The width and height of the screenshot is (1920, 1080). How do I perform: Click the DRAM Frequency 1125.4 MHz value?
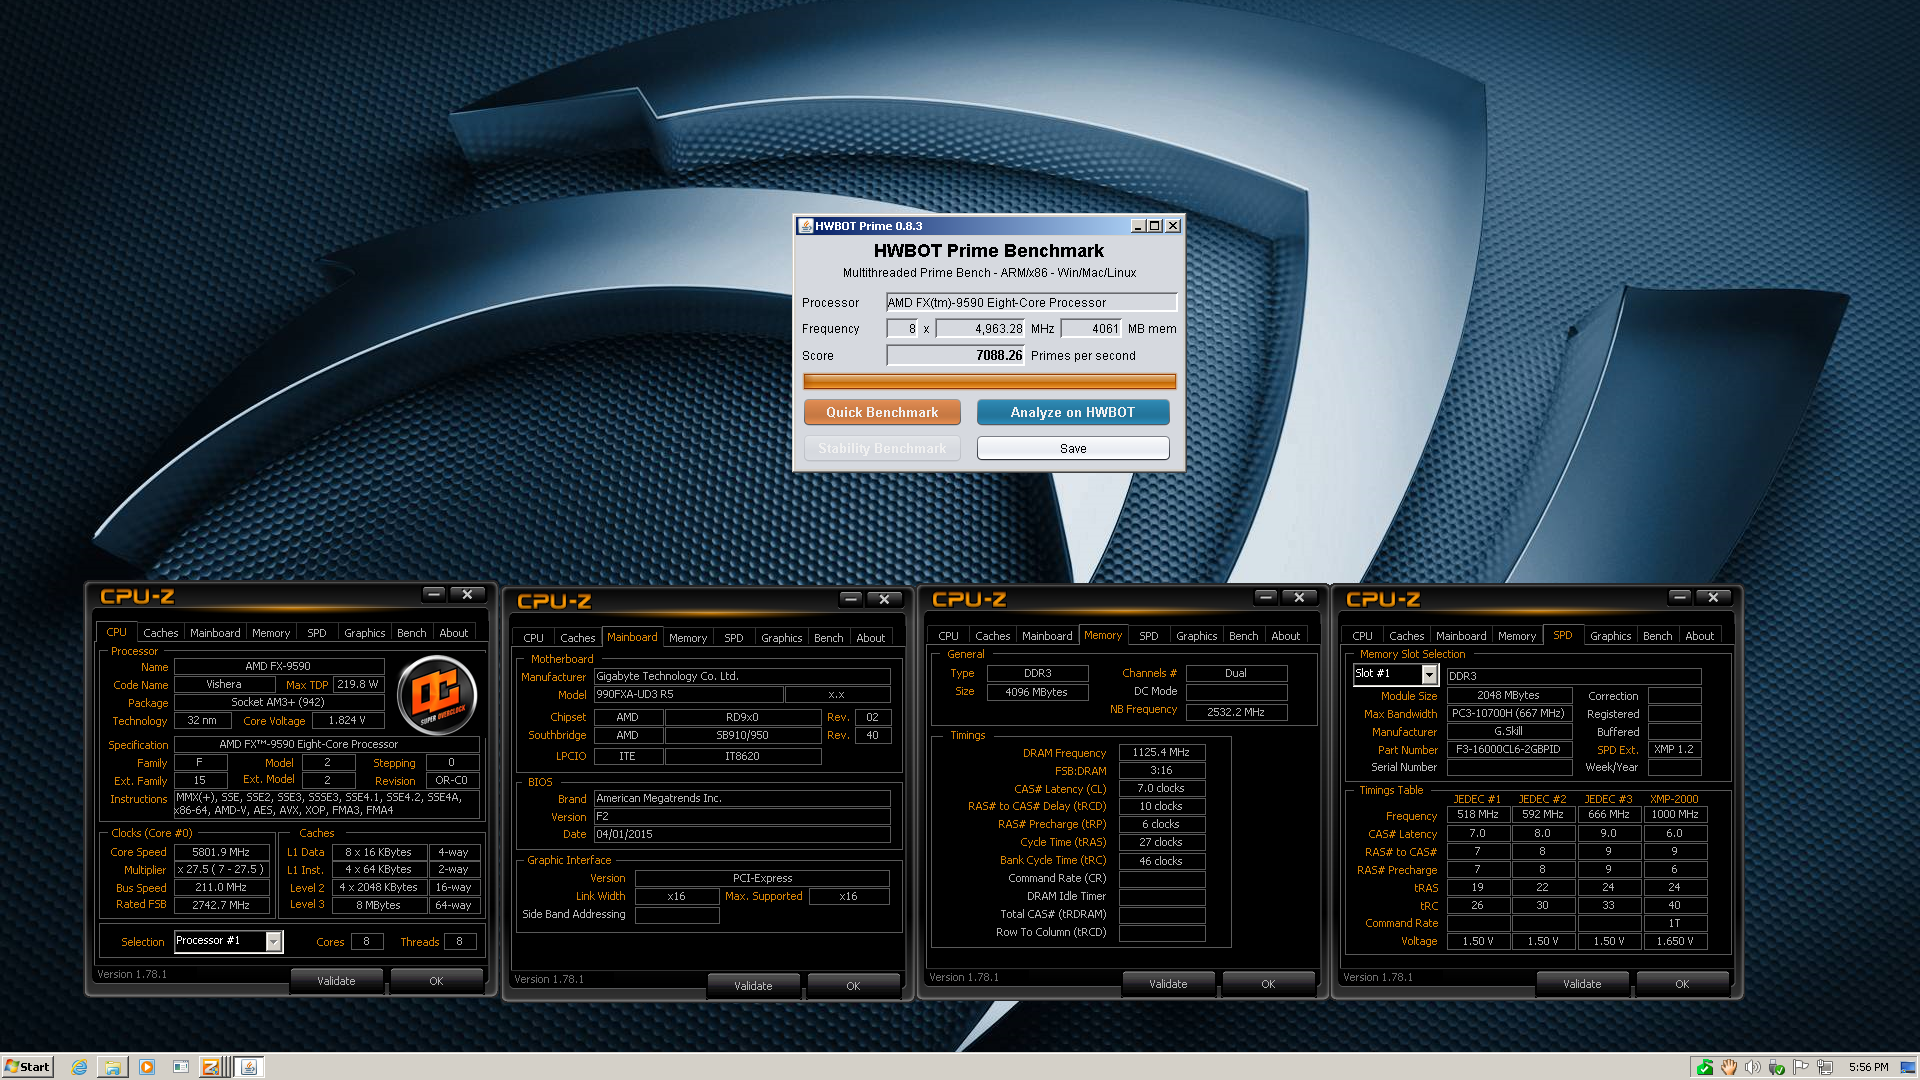click(x=1161, y=752)
